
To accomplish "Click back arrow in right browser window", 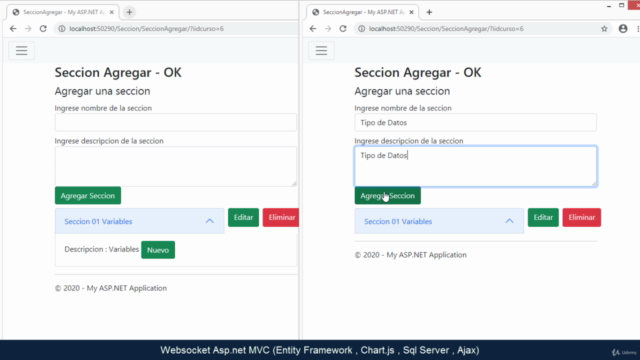I will click(313, 29).
